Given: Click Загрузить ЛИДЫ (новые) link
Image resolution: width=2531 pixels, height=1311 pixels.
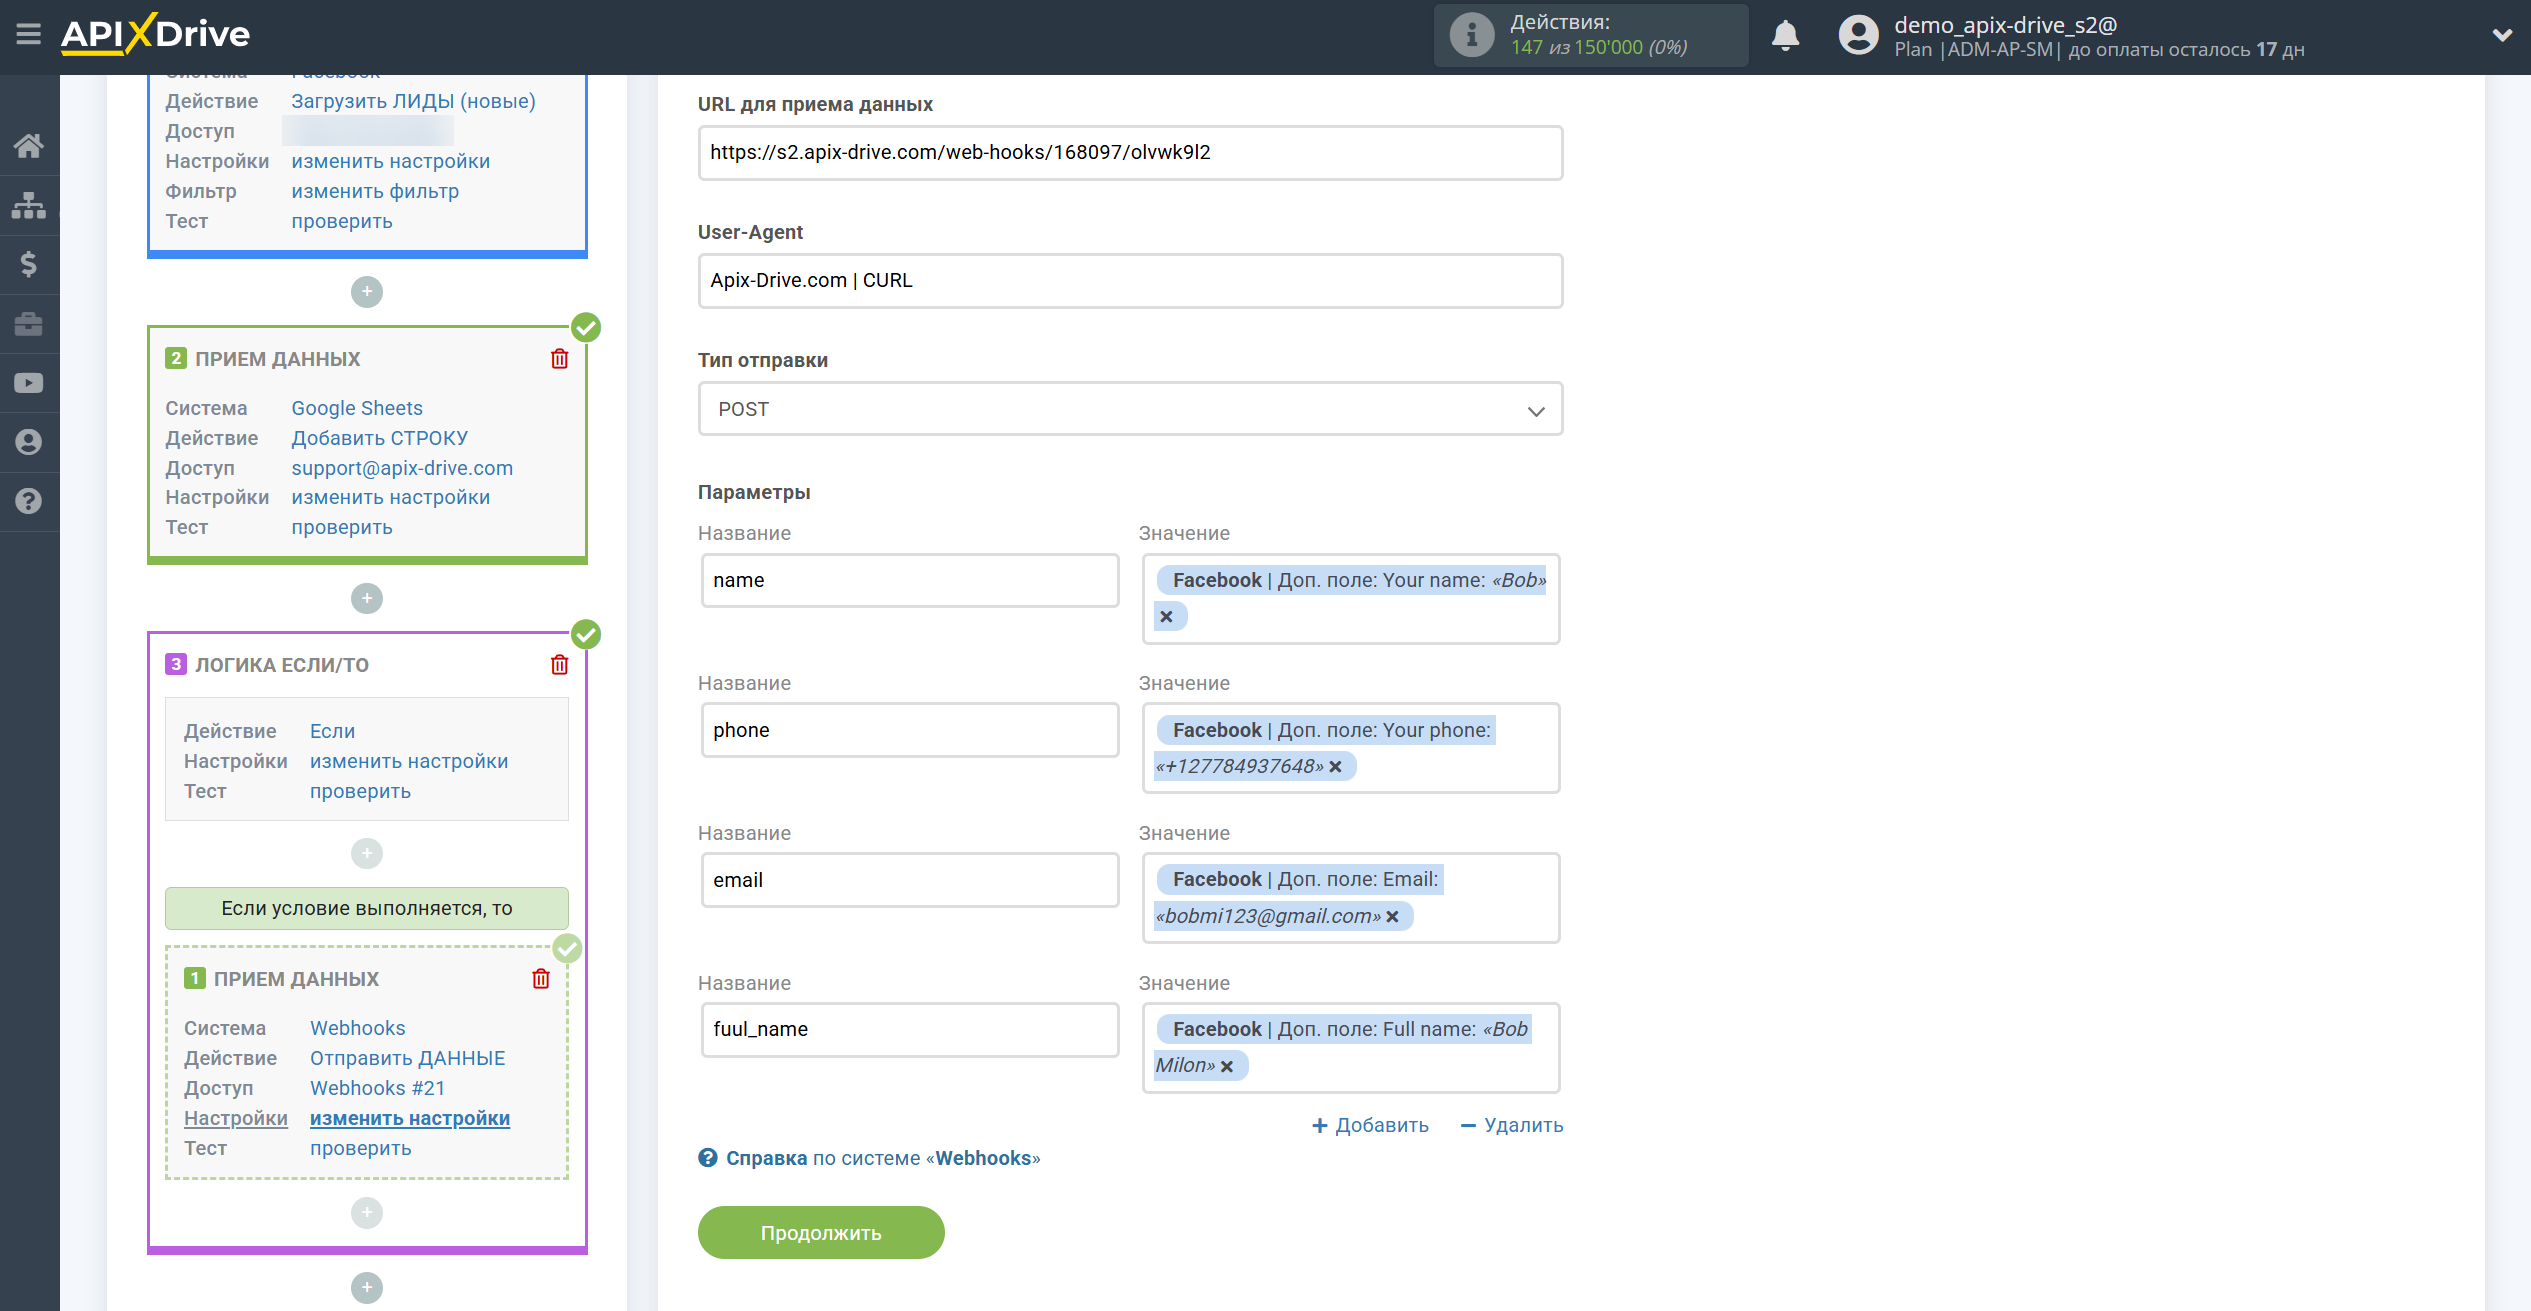Looking at the screenshot, I should [x=413, y=101].
